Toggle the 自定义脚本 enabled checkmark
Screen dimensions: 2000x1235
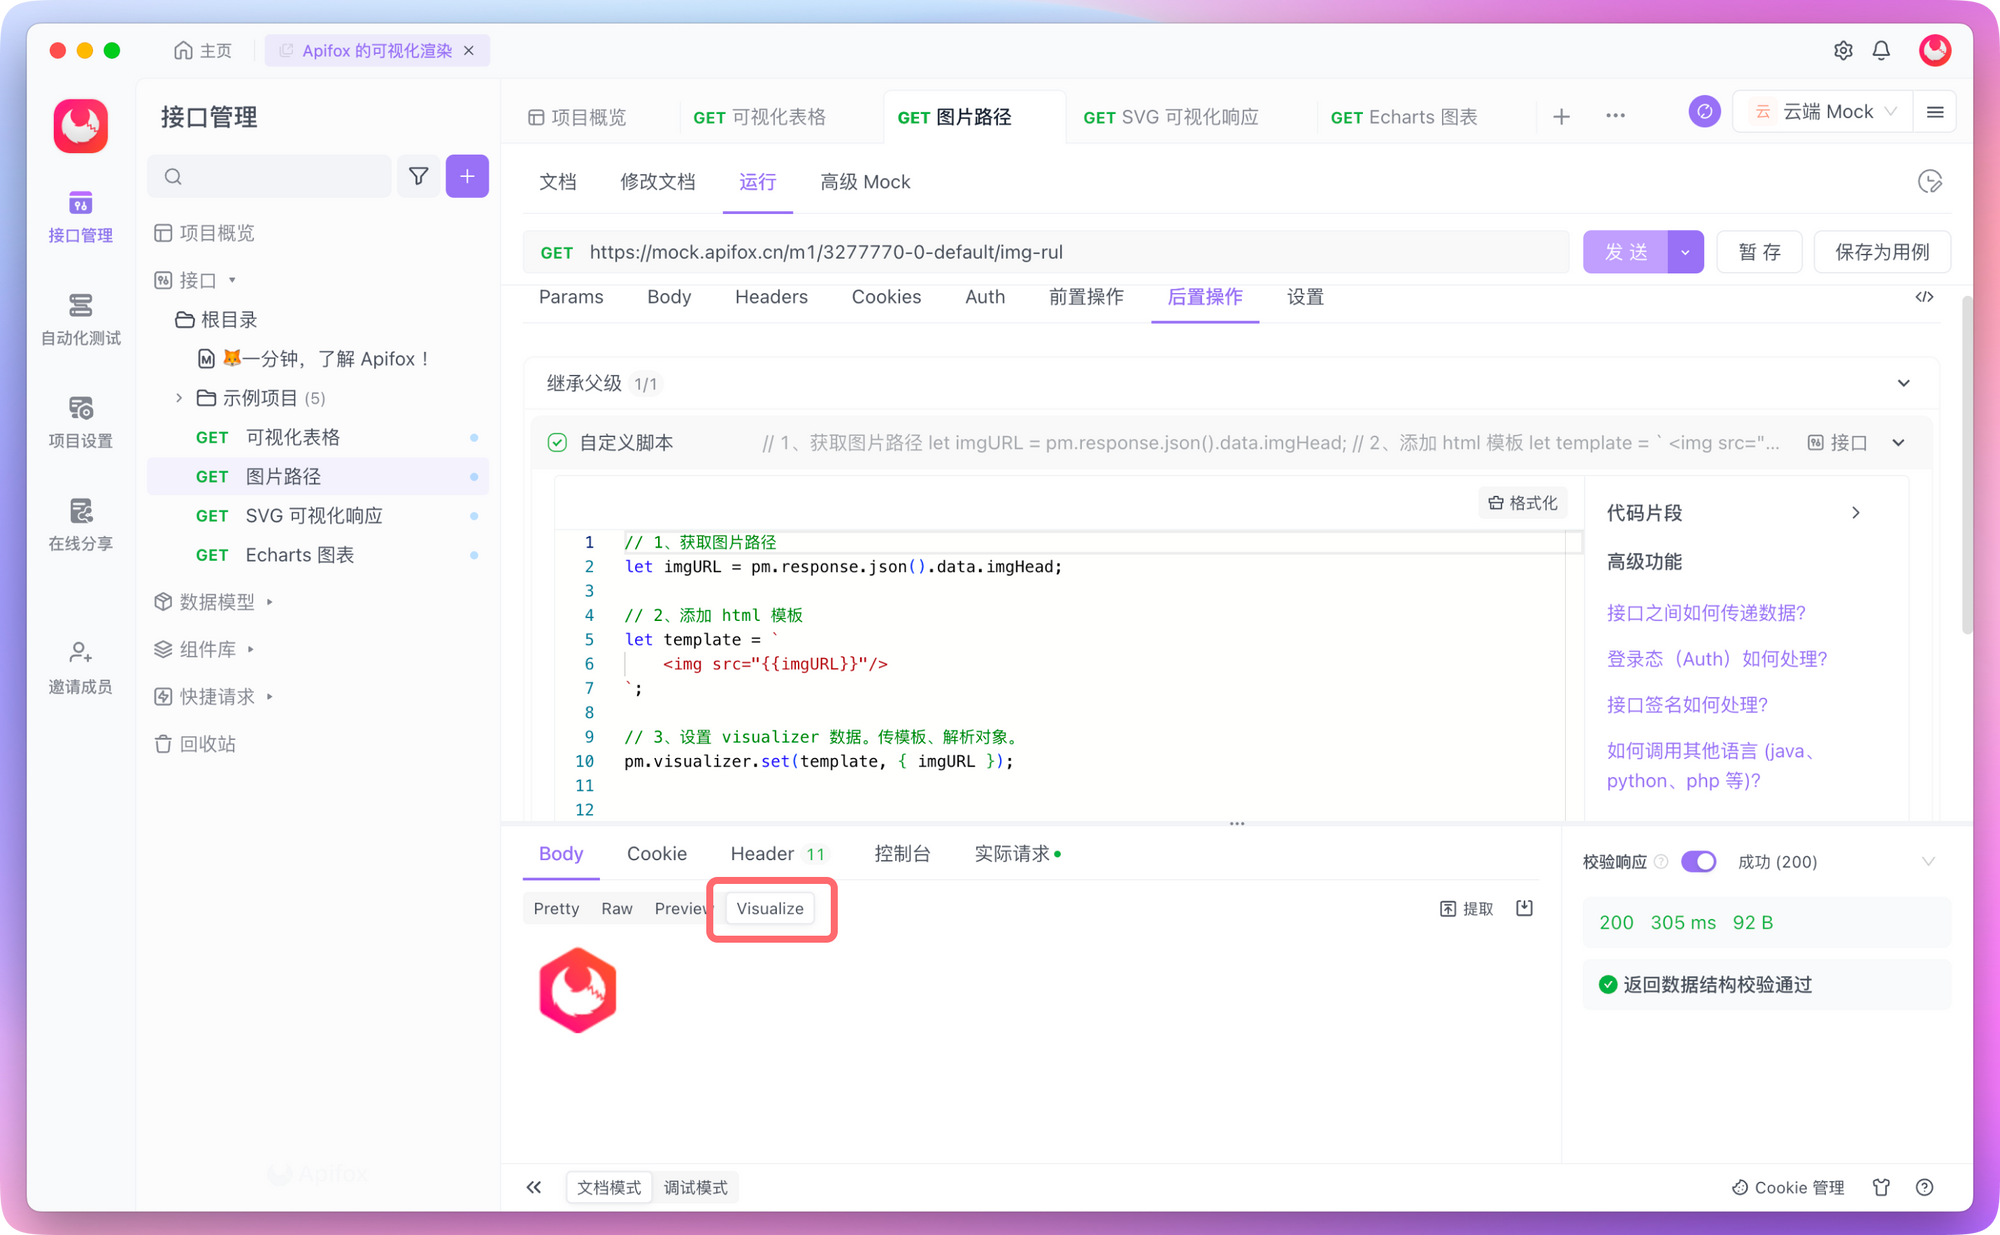tap(557, 442)
